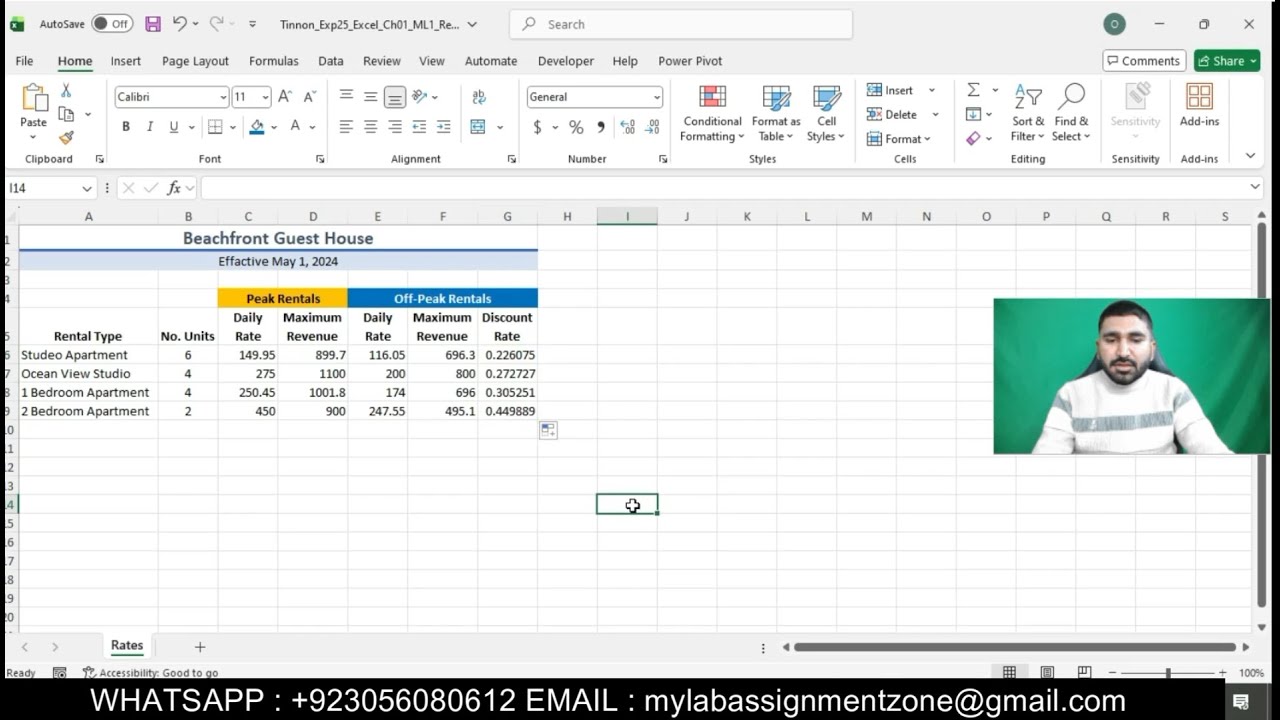Click Decrease Decimal icon
Image resolution: width=1280 pixels, height=720 pixels.
(652, 127)
